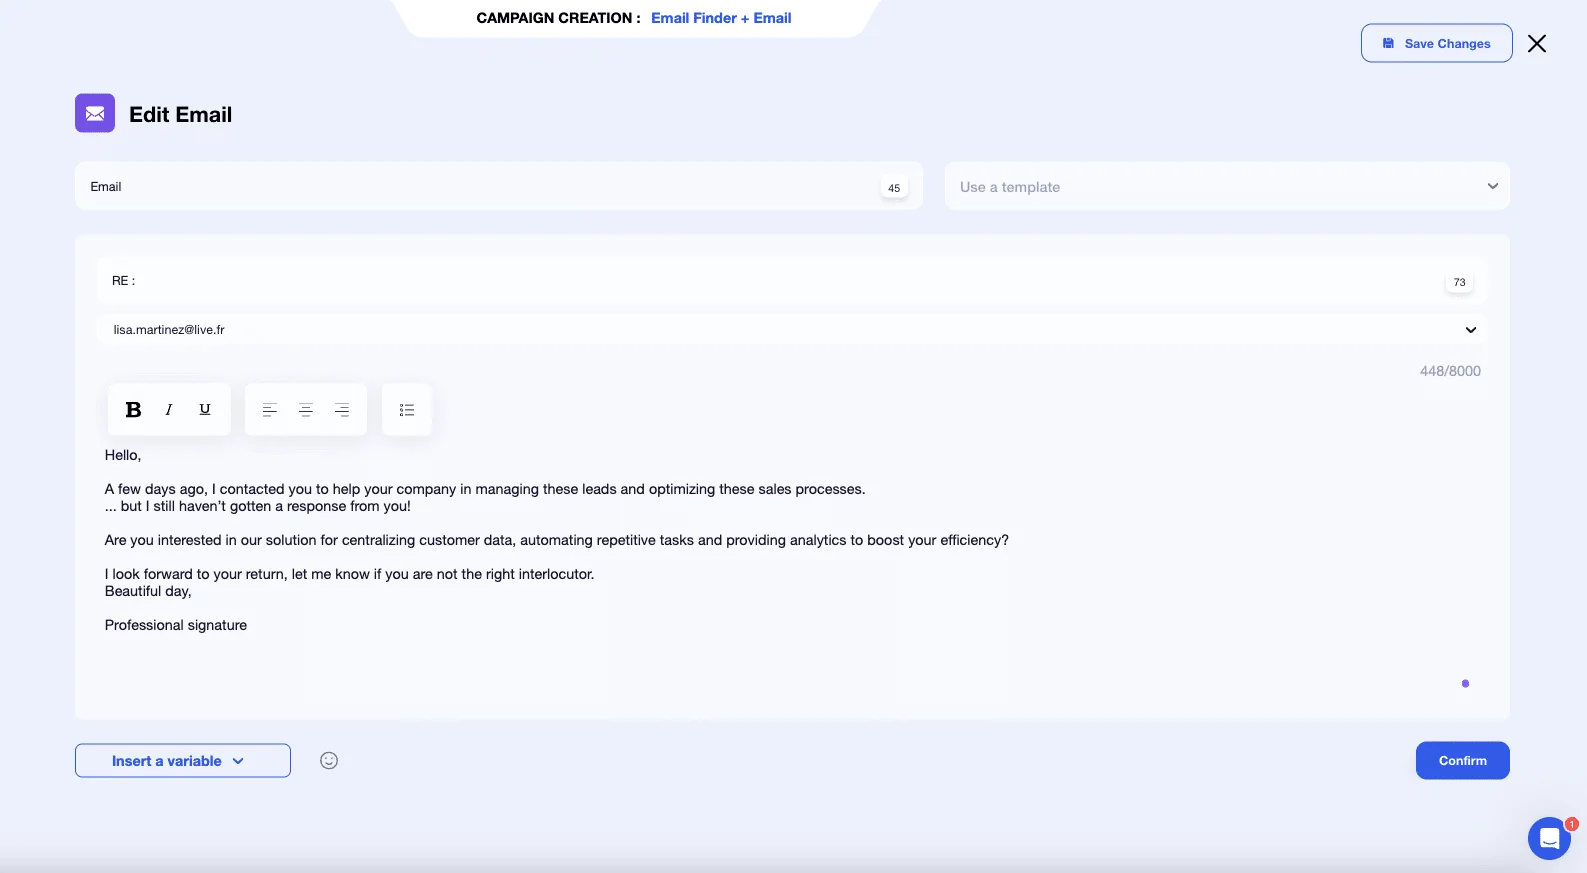Align text to the left

270,410
